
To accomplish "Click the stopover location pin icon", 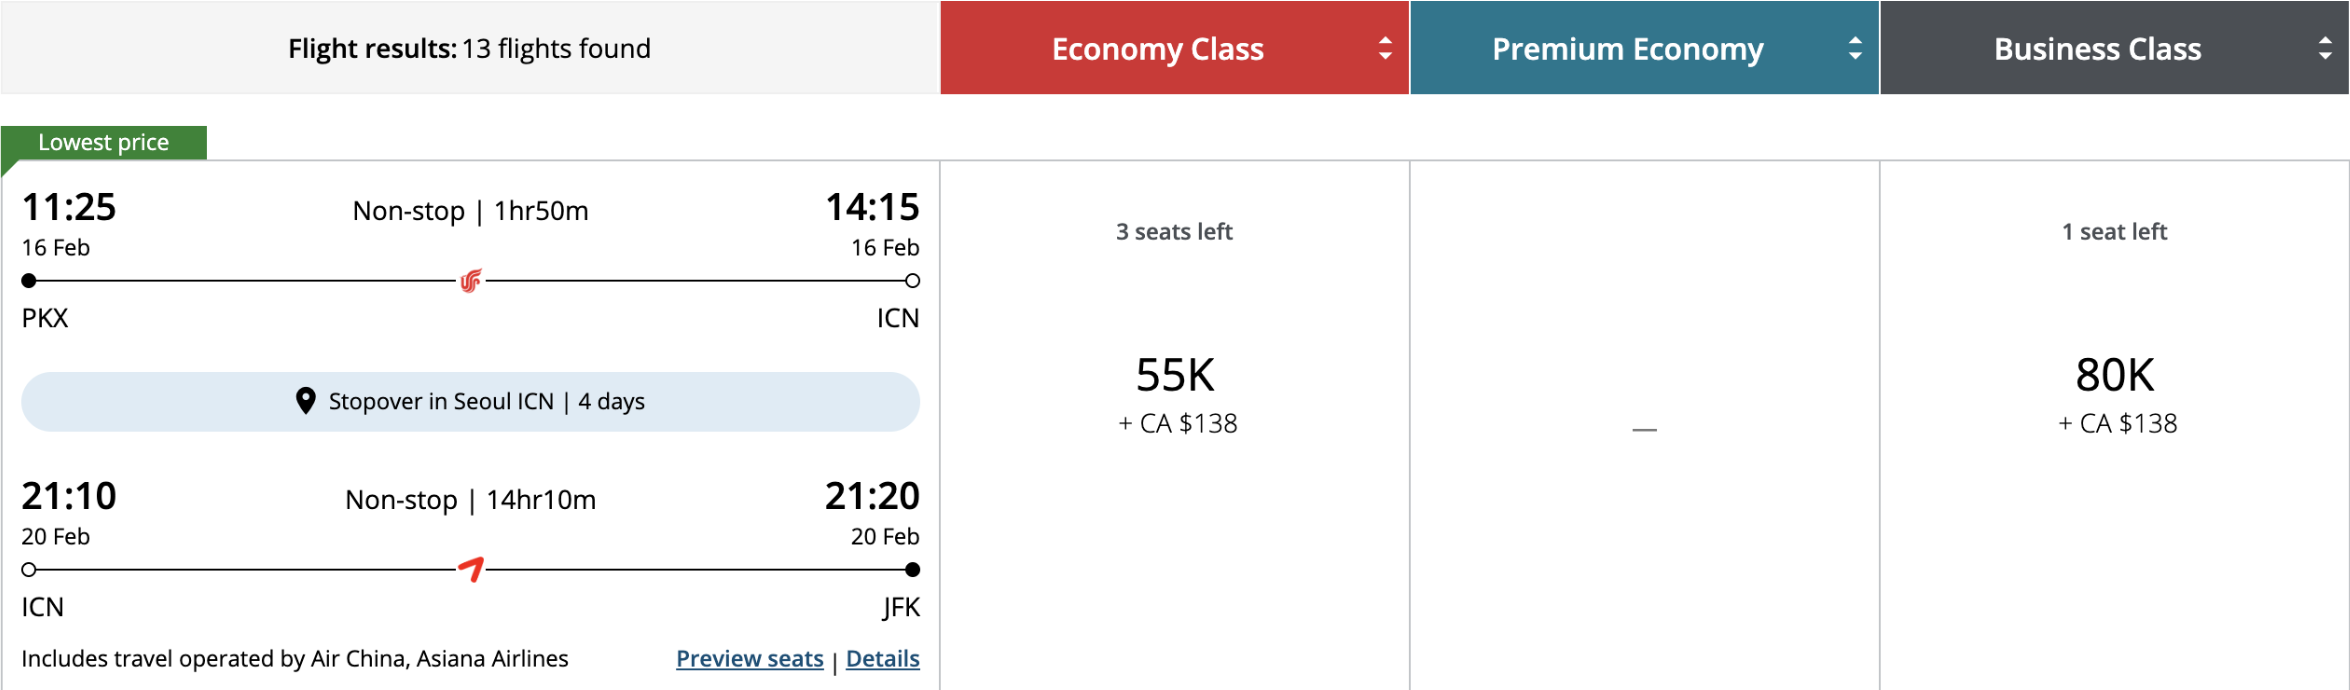I will pos(306,401).
